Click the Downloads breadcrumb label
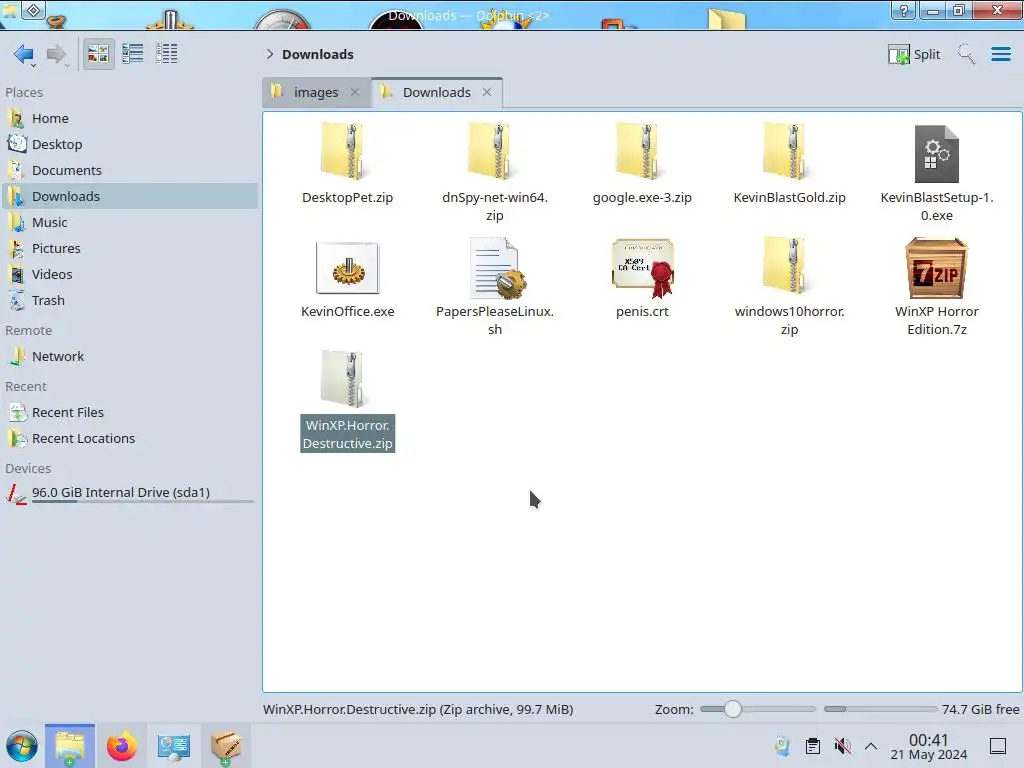 (x=317, y=54)
